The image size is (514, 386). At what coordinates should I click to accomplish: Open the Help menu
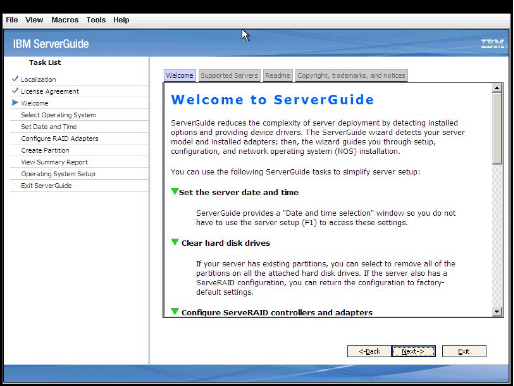[121, 20]
